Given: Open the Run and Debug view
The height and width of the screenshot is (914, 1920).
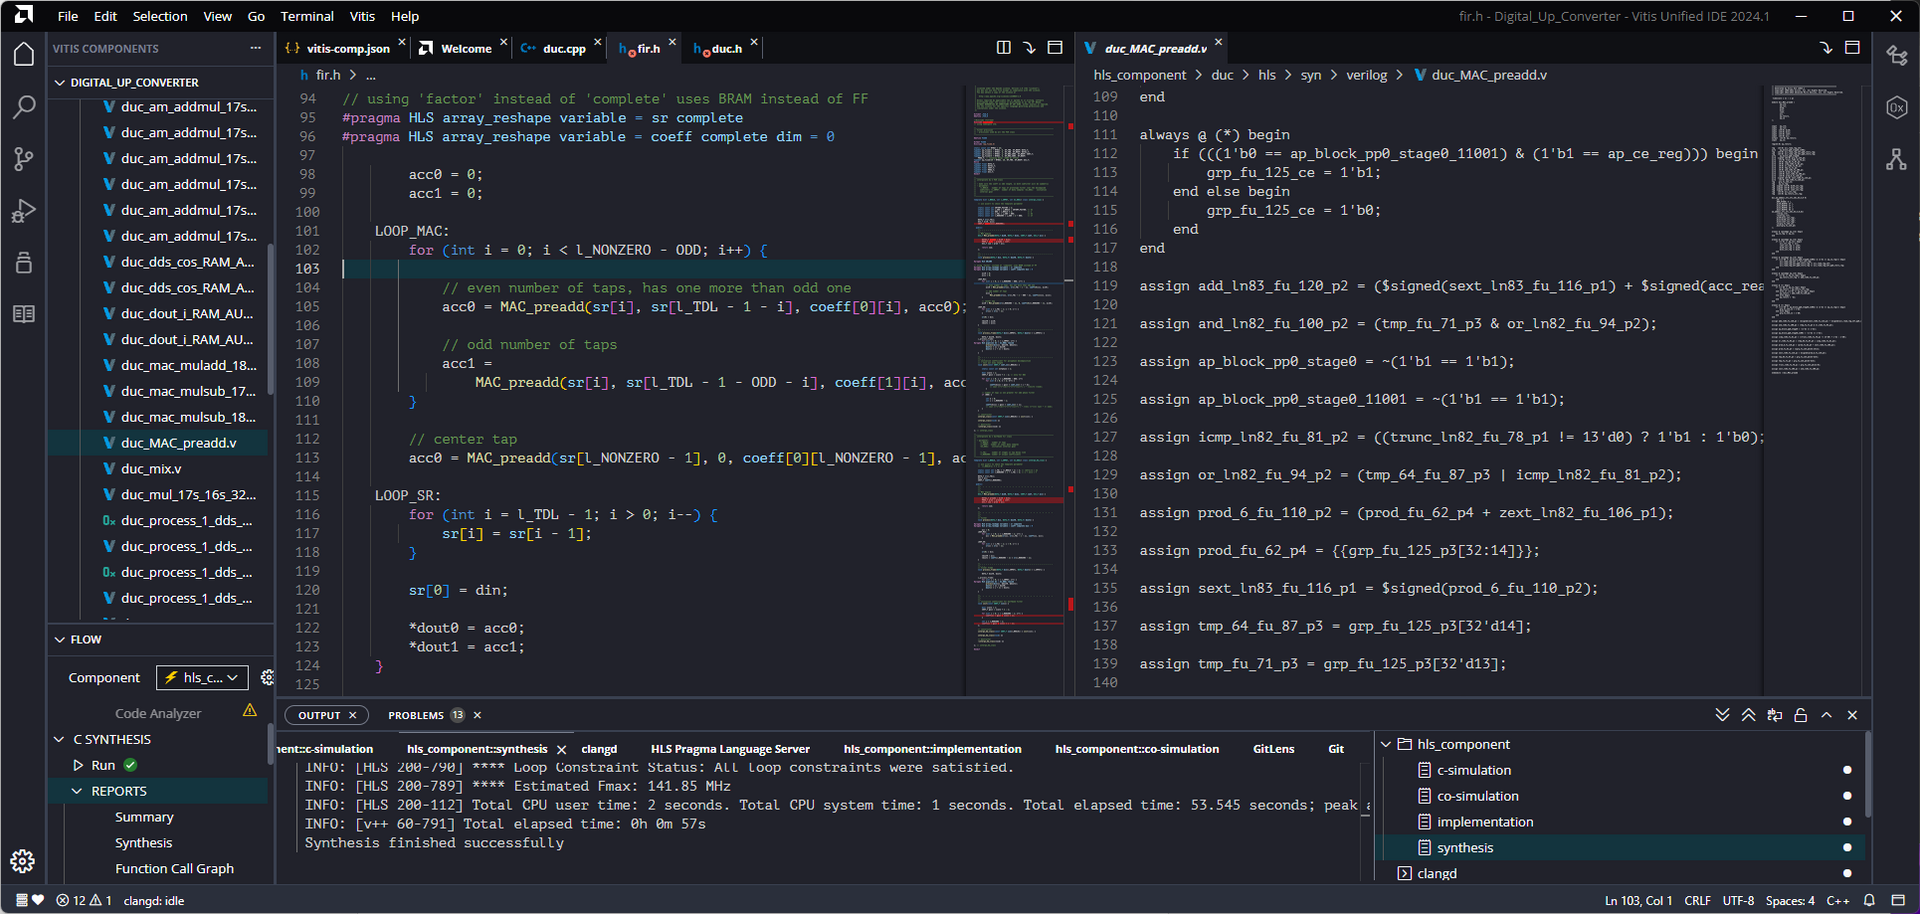Looking at the screenshot, I should pyautogui.click(x=24, y=211).
